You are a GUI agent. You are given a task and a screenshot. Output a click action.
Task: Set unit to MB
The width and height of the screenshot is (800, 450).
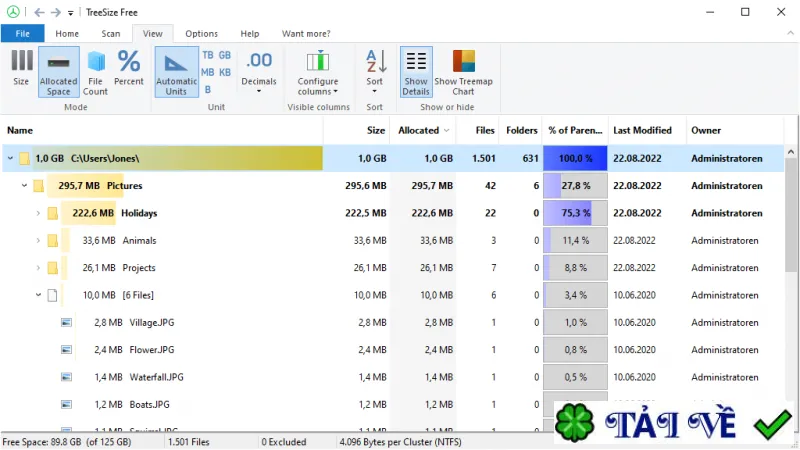(208, 72)
